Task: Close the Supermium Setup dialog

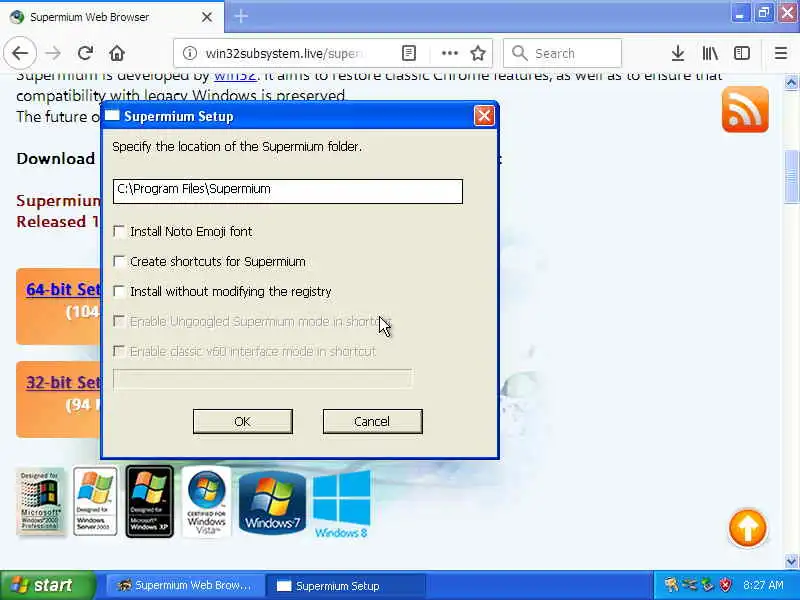Action: [484, 116]
